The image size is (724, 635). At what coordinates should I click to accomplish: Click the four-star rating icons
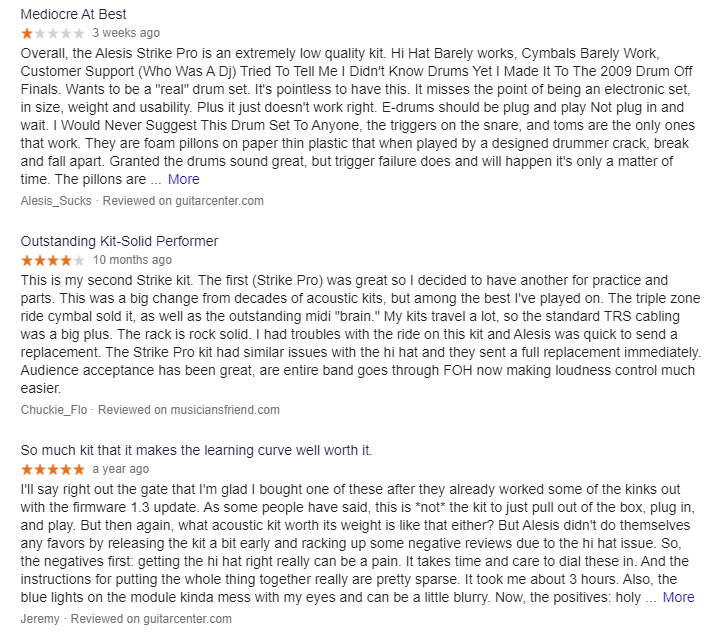[x=53, y=260]
